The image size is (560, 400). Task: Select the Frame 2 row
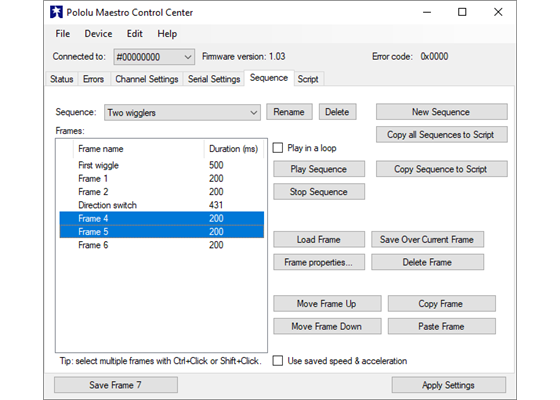pos(161,192)
